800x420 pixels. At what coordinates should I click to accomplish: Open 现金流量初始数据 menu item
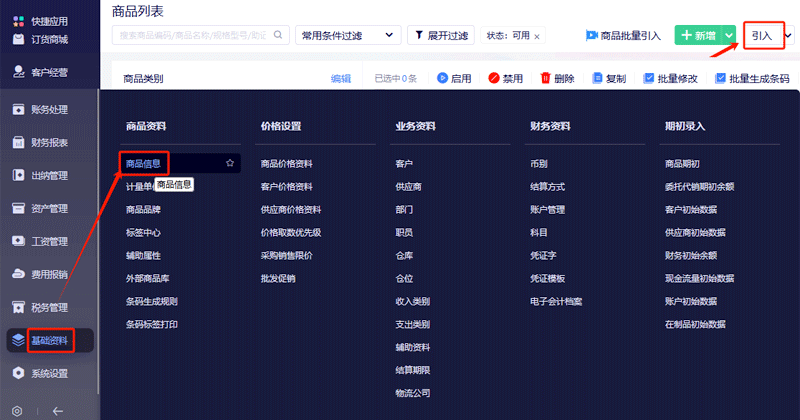click(699, 278)
